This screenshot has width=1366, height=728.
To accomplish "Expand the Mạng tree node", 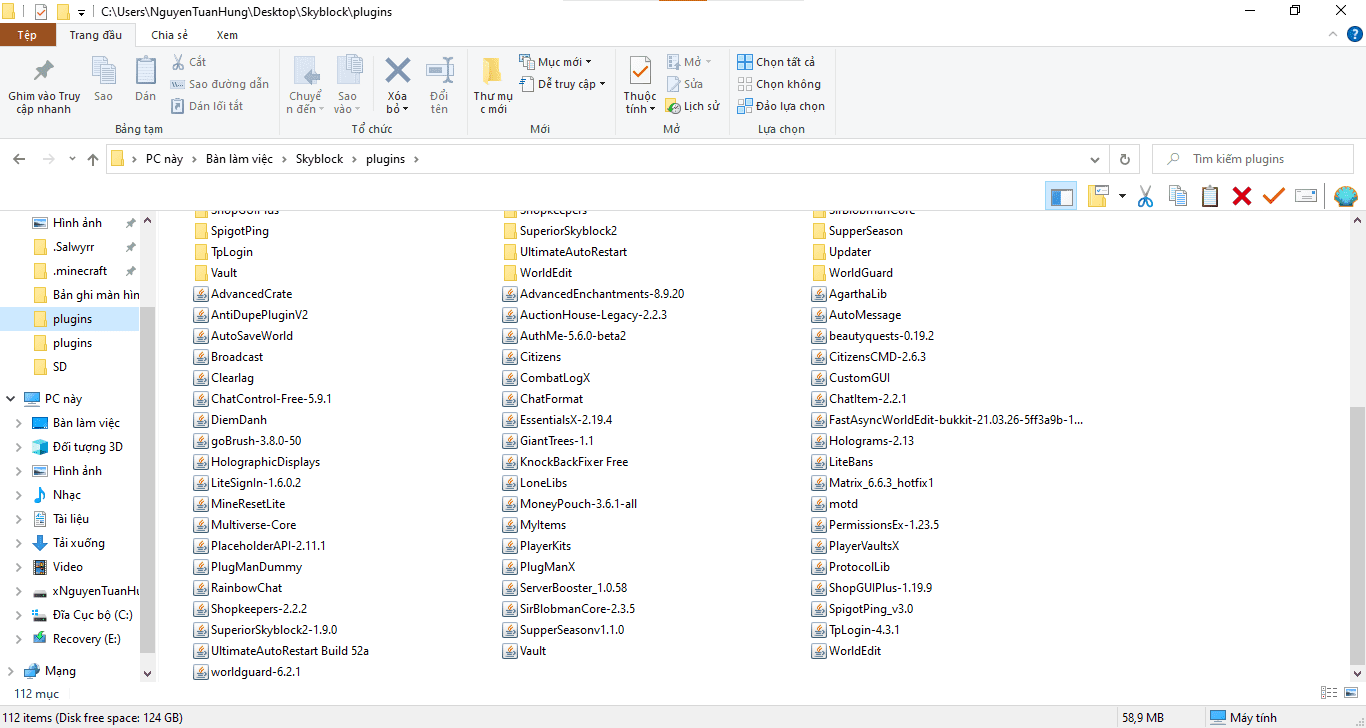I will 11,671.
